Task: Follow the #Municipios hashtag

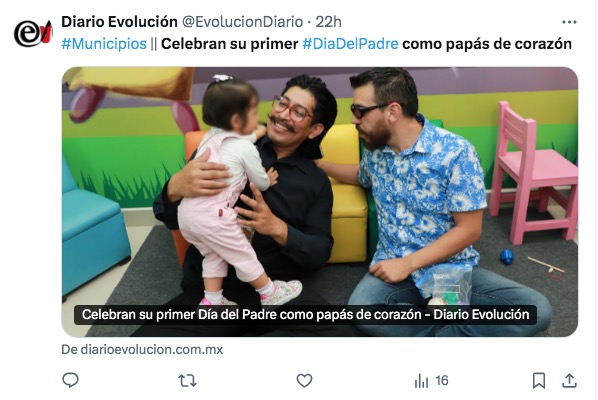Action: coord(104,44)
